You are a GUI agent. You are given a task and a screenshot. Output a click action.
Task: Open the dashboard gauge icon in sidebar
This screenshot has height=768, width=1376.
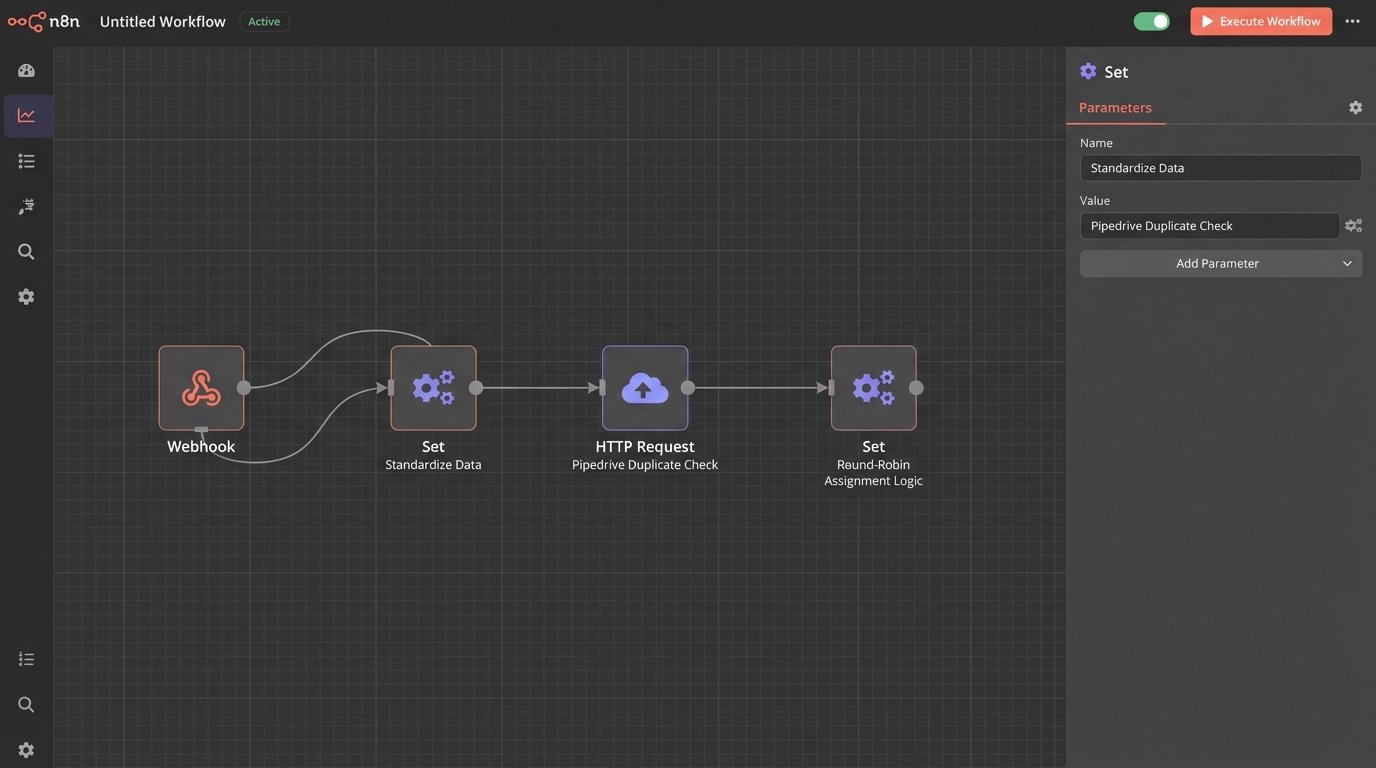pos(27,71)
